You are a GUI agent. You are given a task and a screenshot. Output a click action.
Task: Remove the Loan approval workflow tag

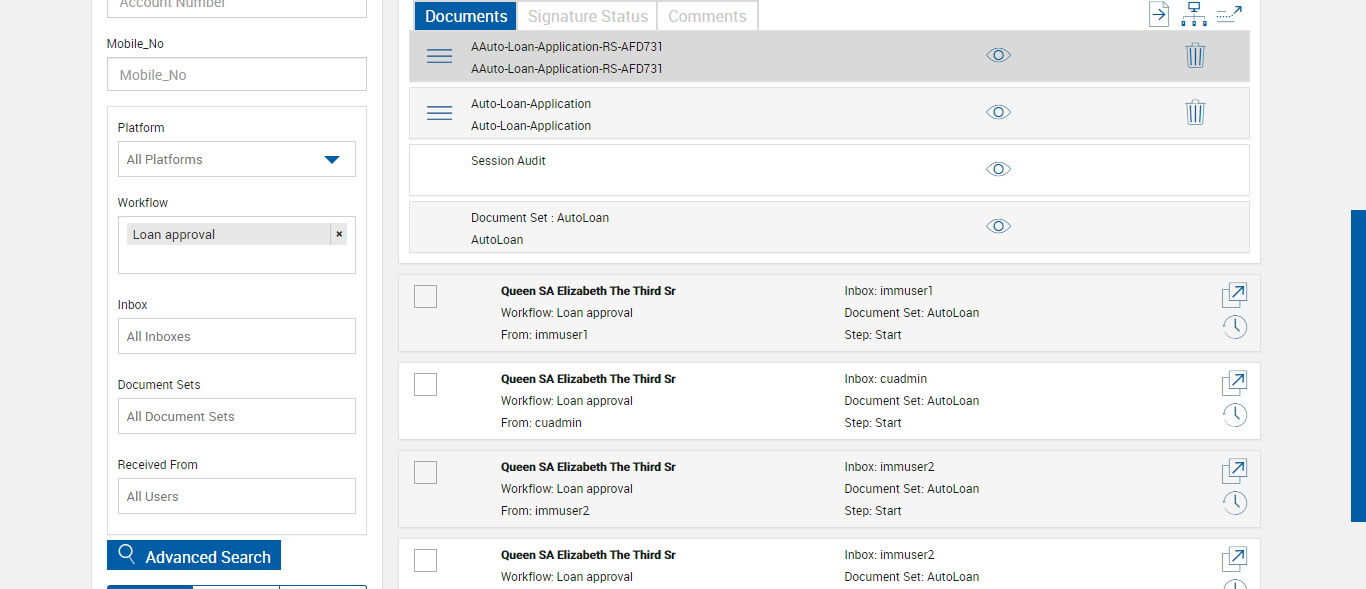click(339, 234)
